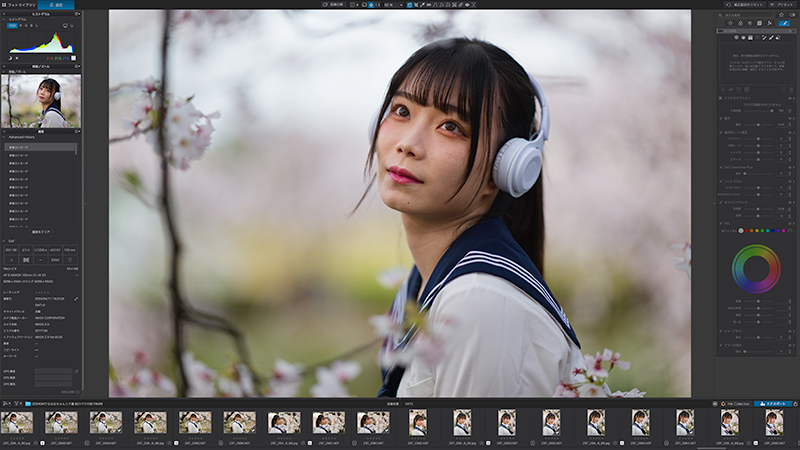Select the 設定 customize tab
Viewport: 800px width, 450px height.
tap(56, 5)
